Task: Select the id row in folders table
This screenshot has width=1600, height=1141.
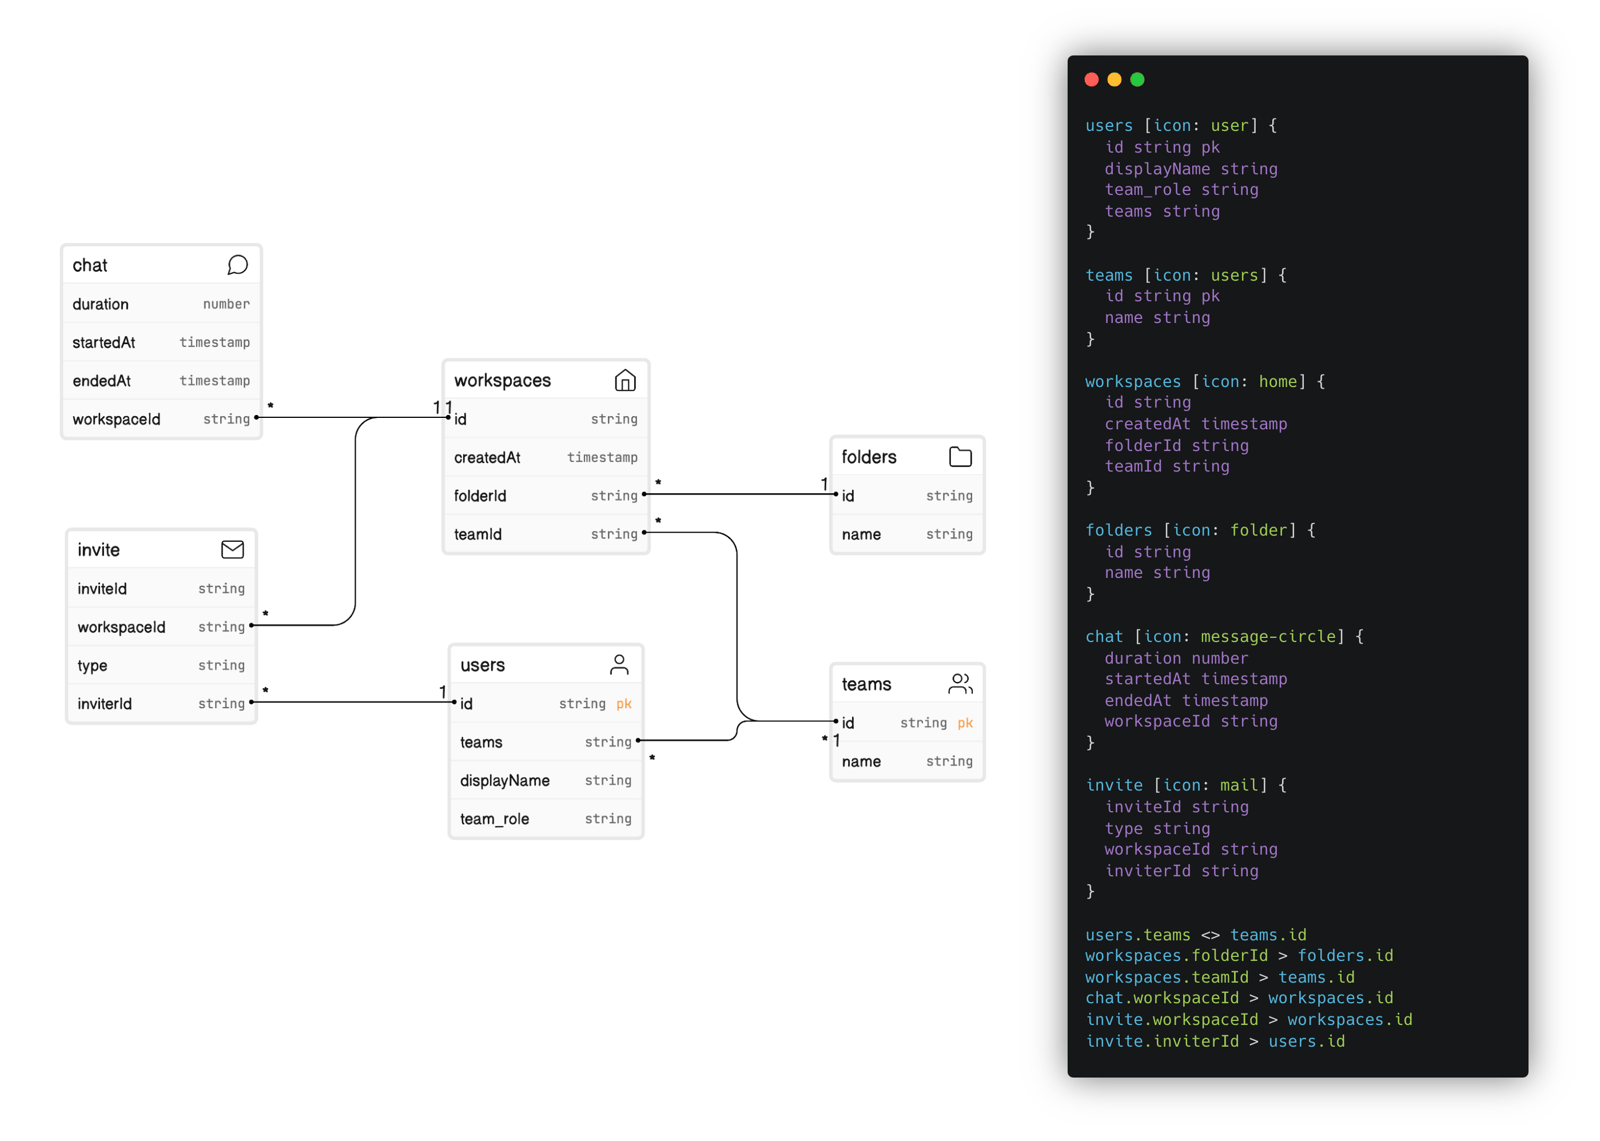Action: click(907, 496)
